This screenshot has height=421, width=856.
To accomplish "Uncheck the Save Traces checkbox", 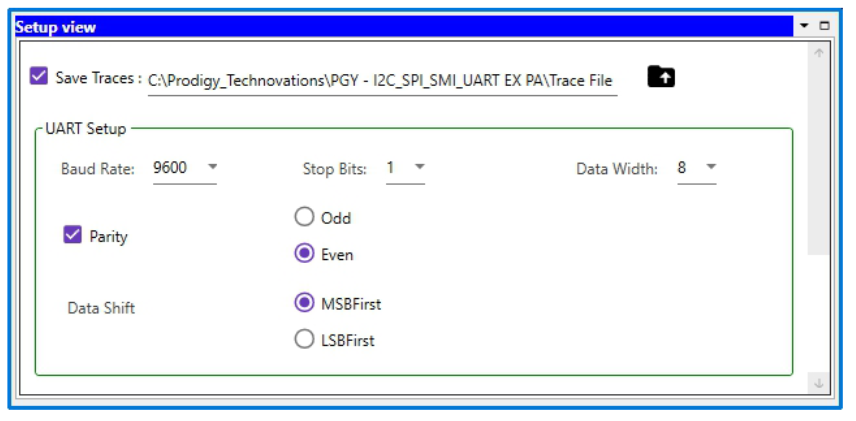I will click(39, 75).
